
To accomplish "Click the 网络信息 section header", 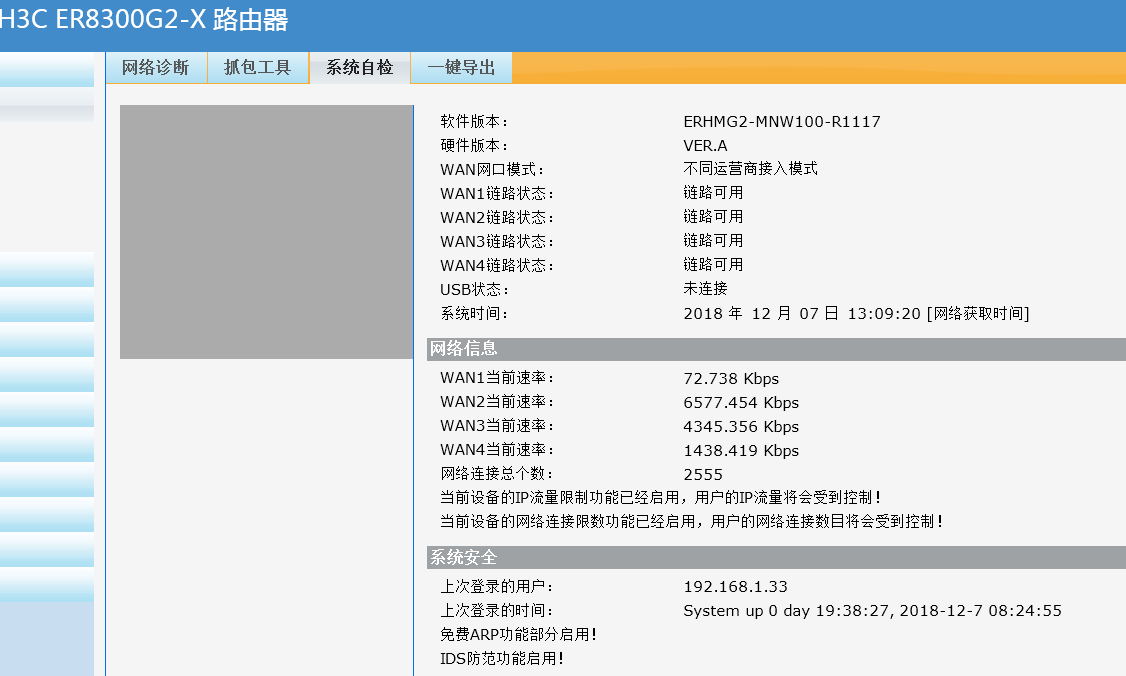I will pyautogui.click(x=776, y=349).
